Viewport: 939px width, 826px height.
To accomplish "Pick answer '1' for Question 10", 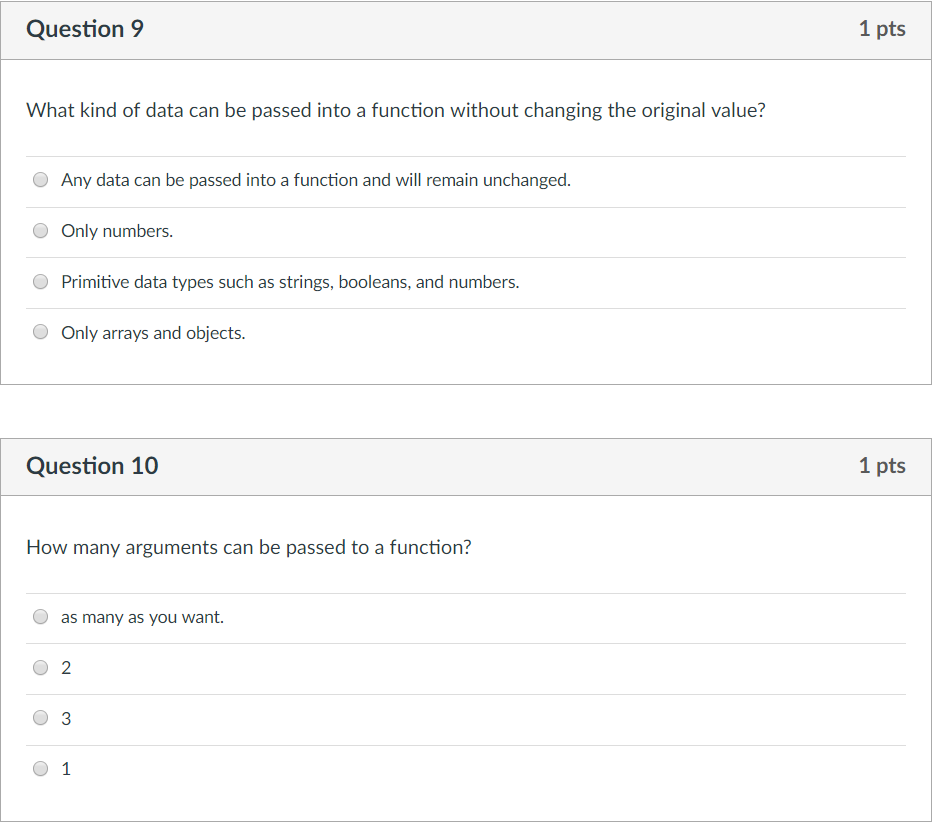I will (x=65, y=768).
